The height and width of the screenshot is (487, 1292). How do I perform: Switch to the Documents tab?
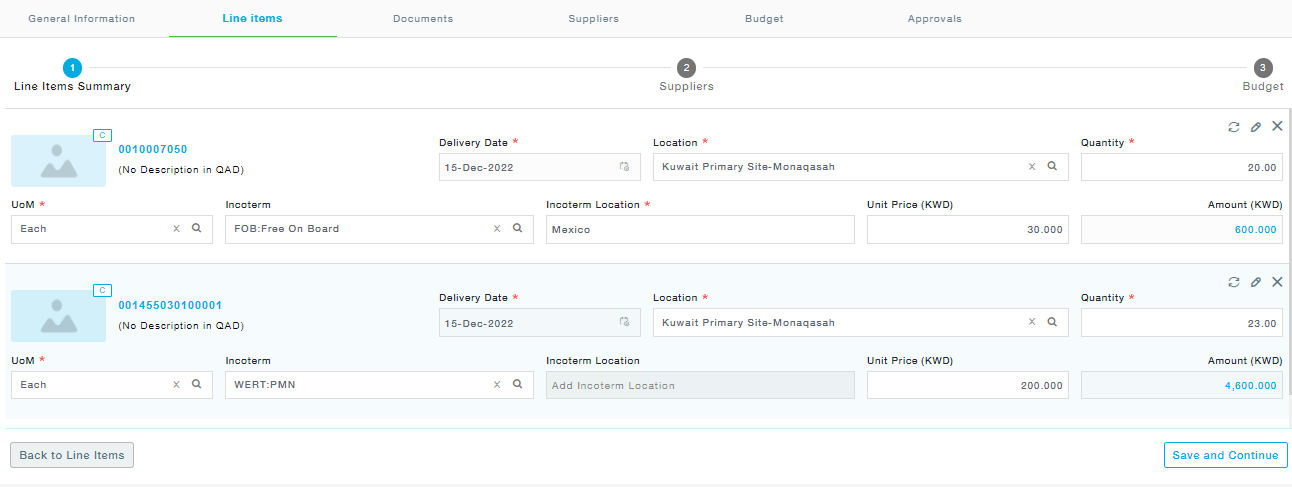point(422,19)
